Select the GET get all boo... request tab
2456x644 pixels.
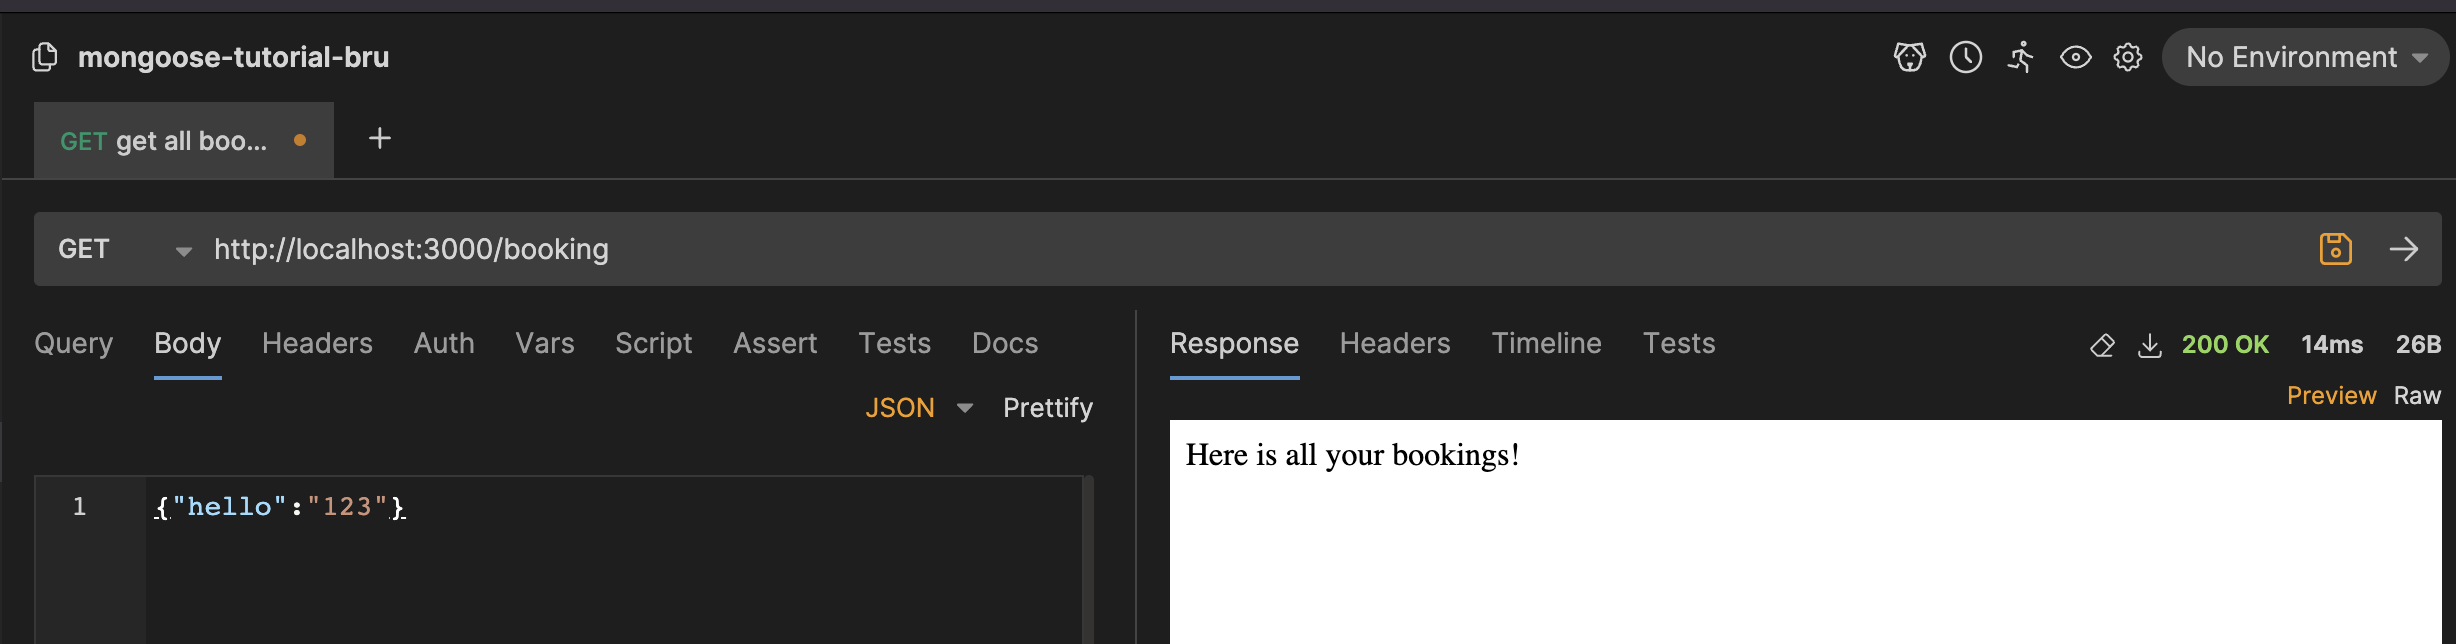(183, 141)
